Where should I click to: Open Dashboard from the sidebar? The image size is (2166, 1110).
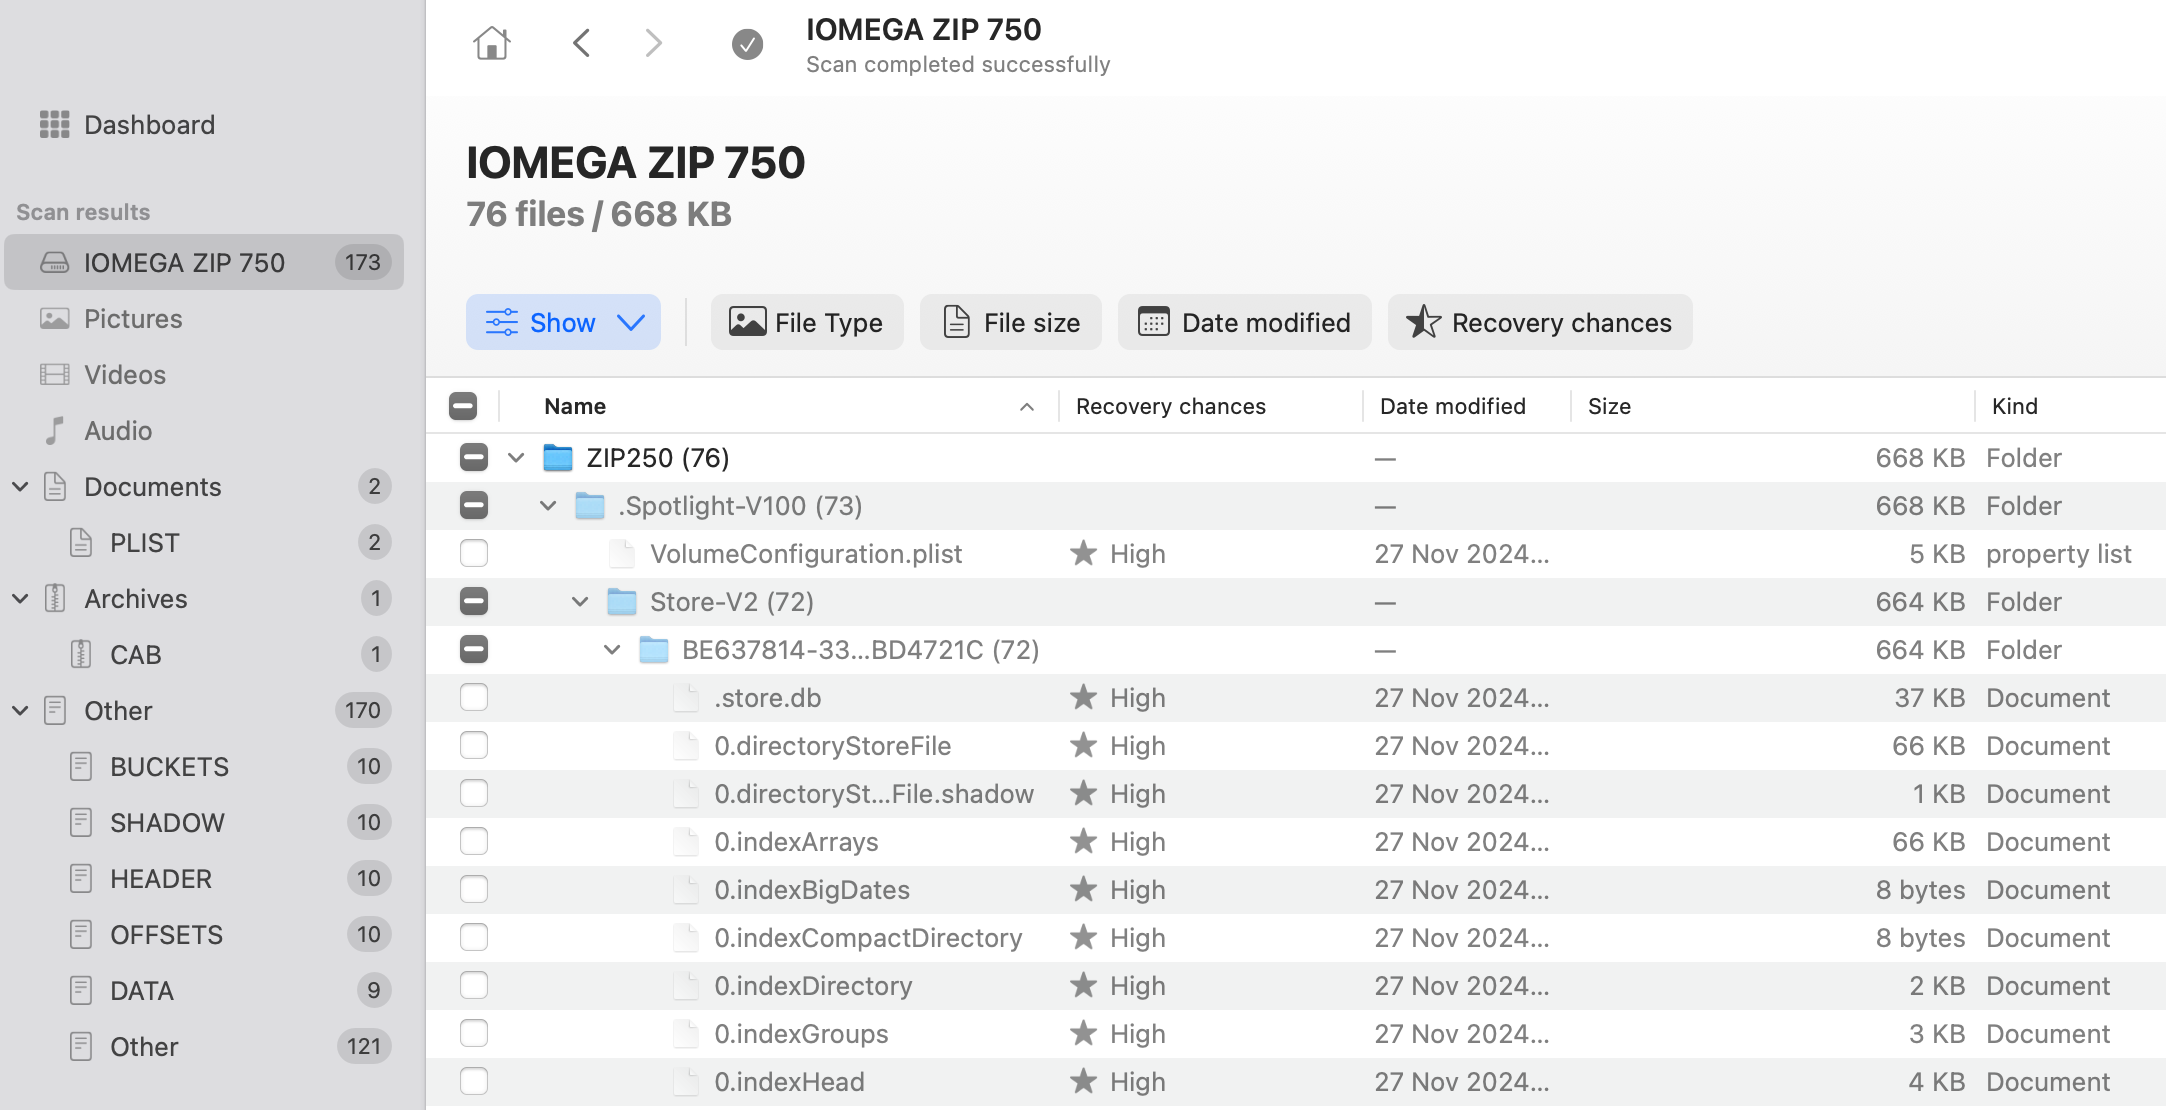coord(149,125)
